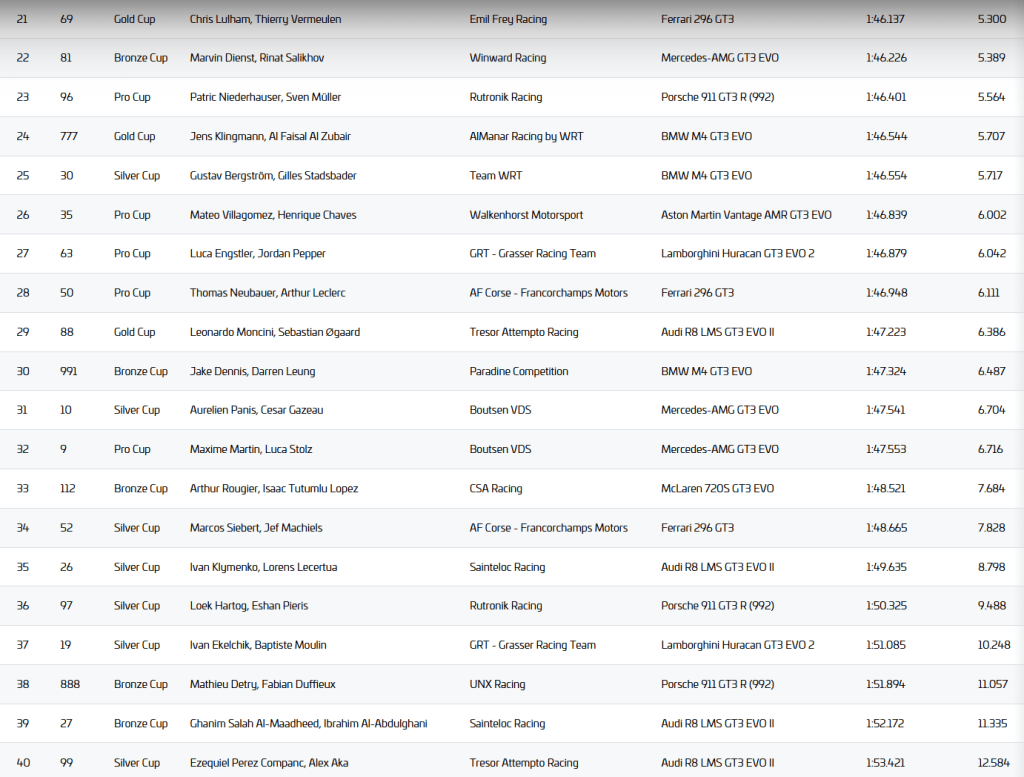Click team Winward Racing

click(x=507, y=57)
